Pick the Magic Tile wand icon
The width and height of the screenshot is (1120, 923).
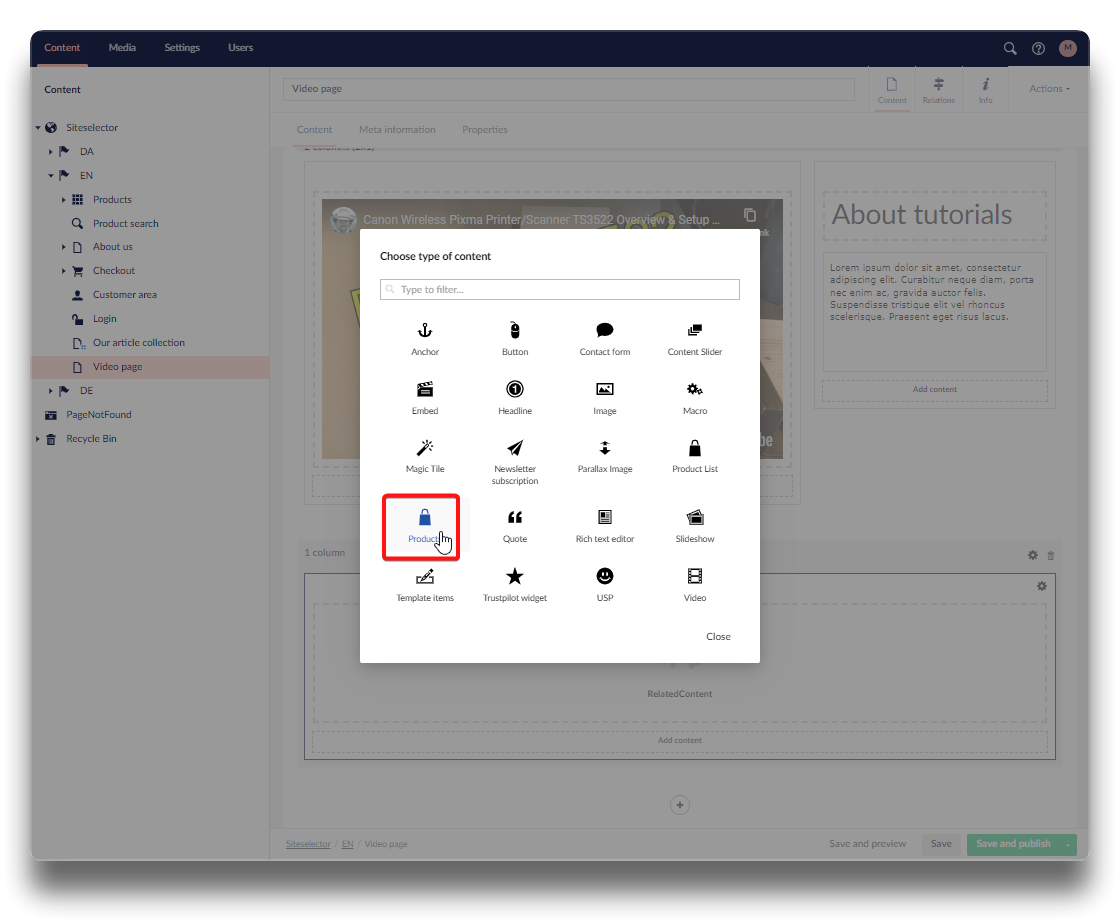[x=425, y=448]
